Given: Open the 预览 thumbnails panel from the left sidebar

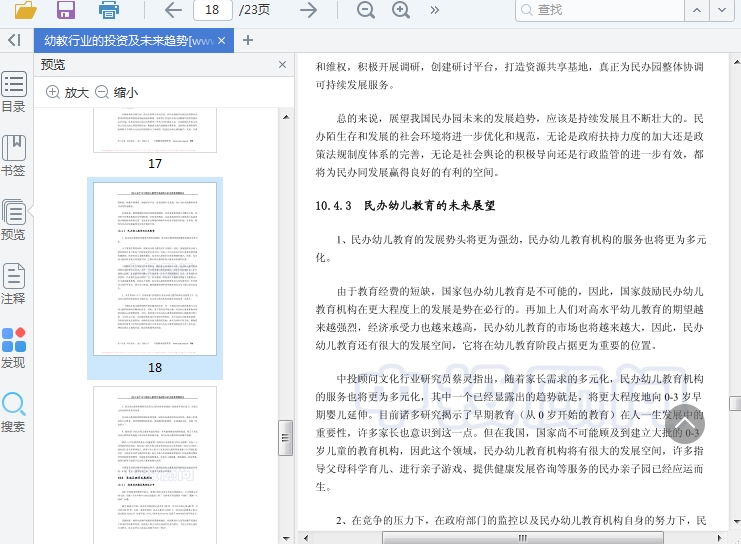Looking at the screenshot, I should (x=14, y=220).
